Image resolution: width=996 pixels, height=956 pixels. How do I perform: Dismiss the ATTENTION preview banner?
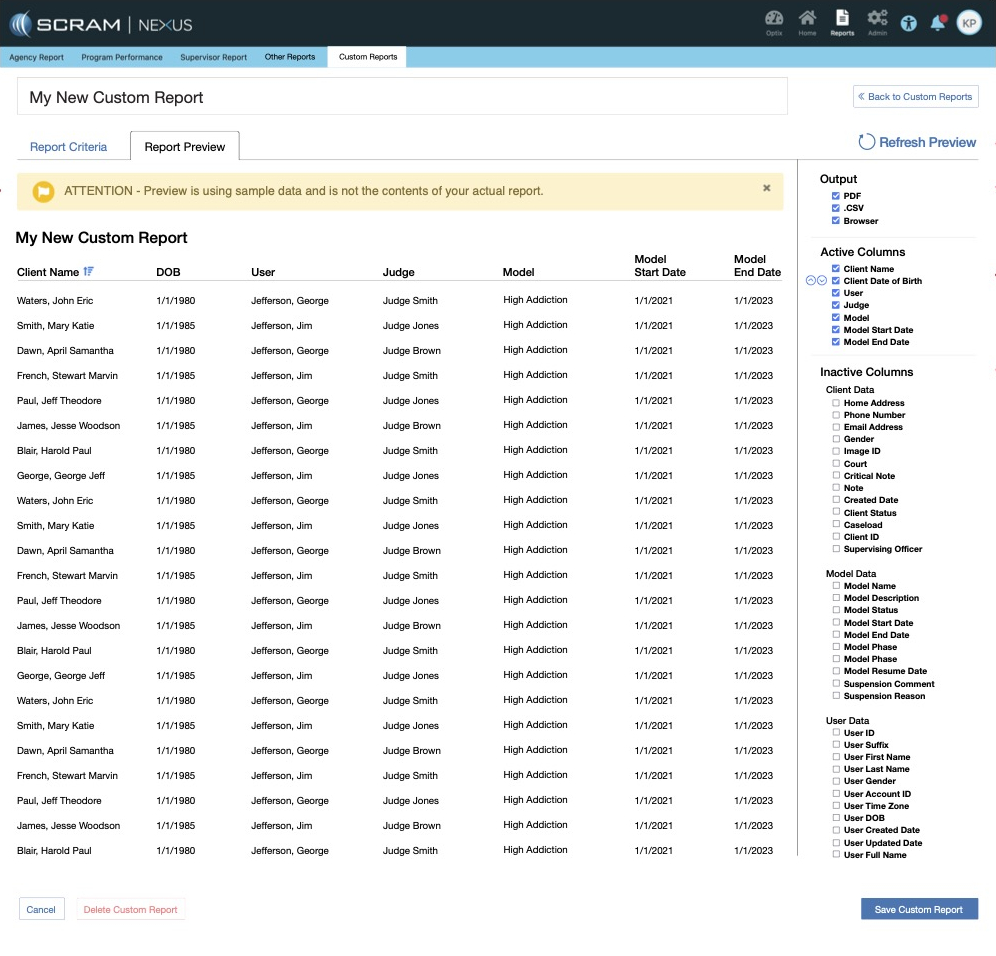click(x=767, y=188)
